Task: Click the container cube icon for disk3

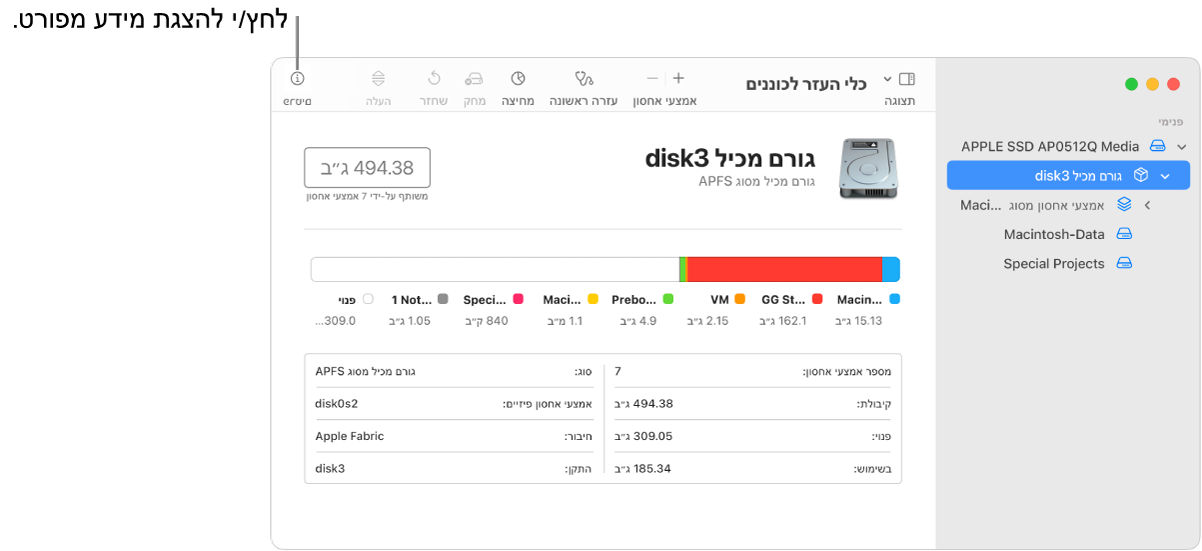Action: pos(1141,175)
